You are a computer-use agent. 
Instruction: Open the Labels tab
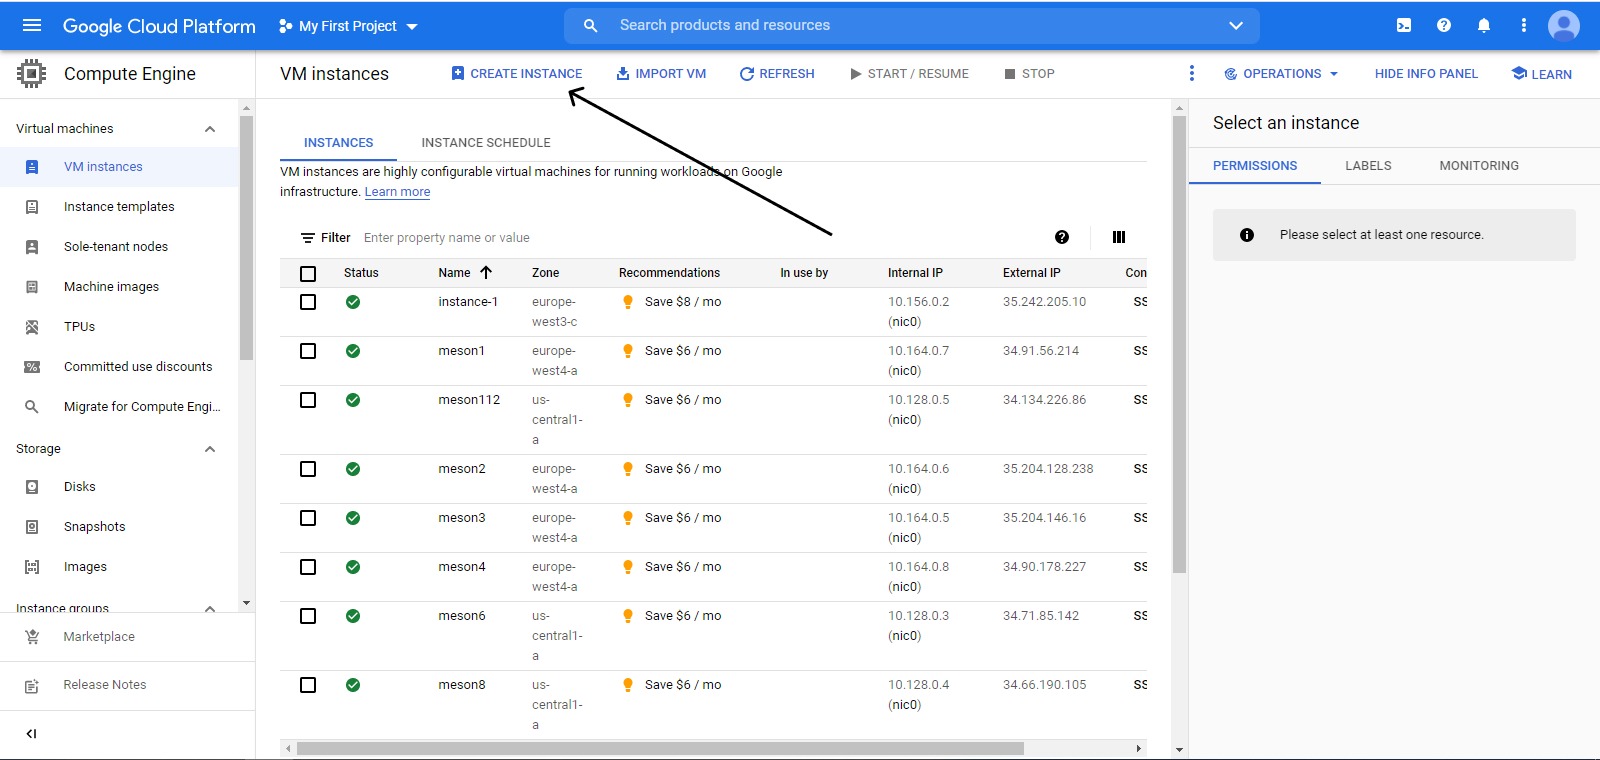pos(1368,166)
